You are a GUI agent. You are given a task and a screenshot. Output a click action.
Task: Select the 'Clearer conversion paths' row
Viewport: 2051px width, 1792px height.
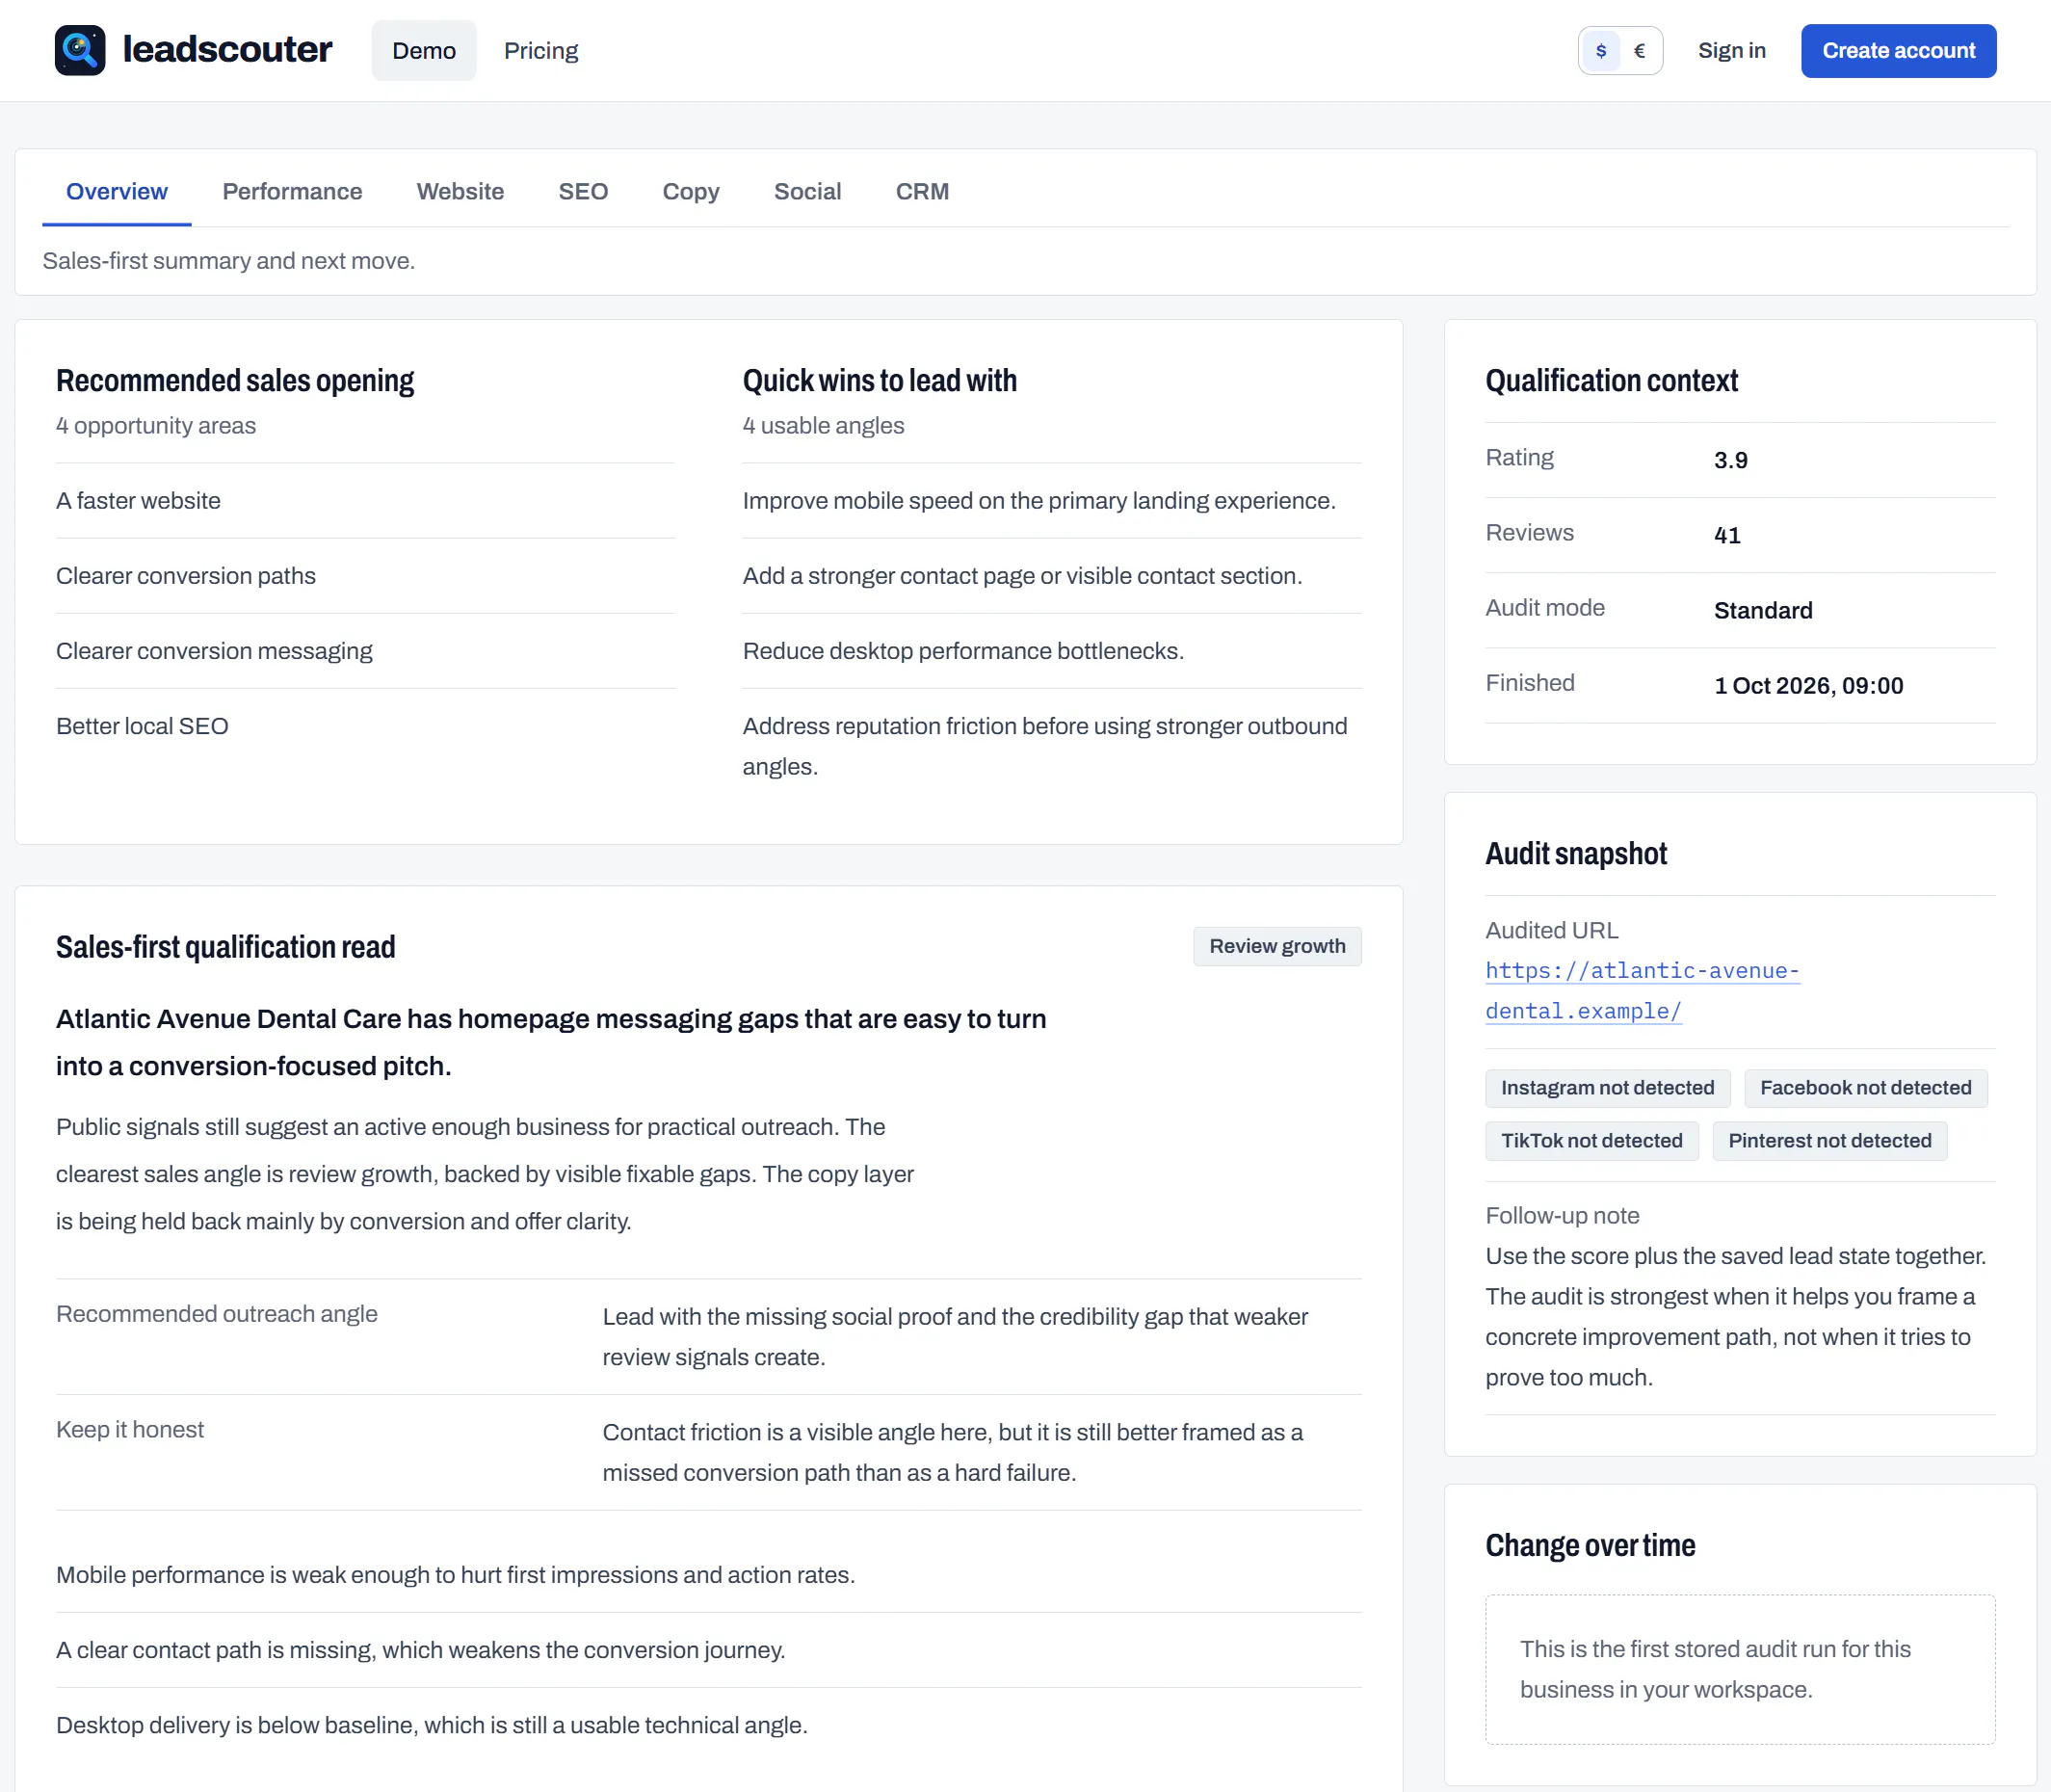pos(365,576)
